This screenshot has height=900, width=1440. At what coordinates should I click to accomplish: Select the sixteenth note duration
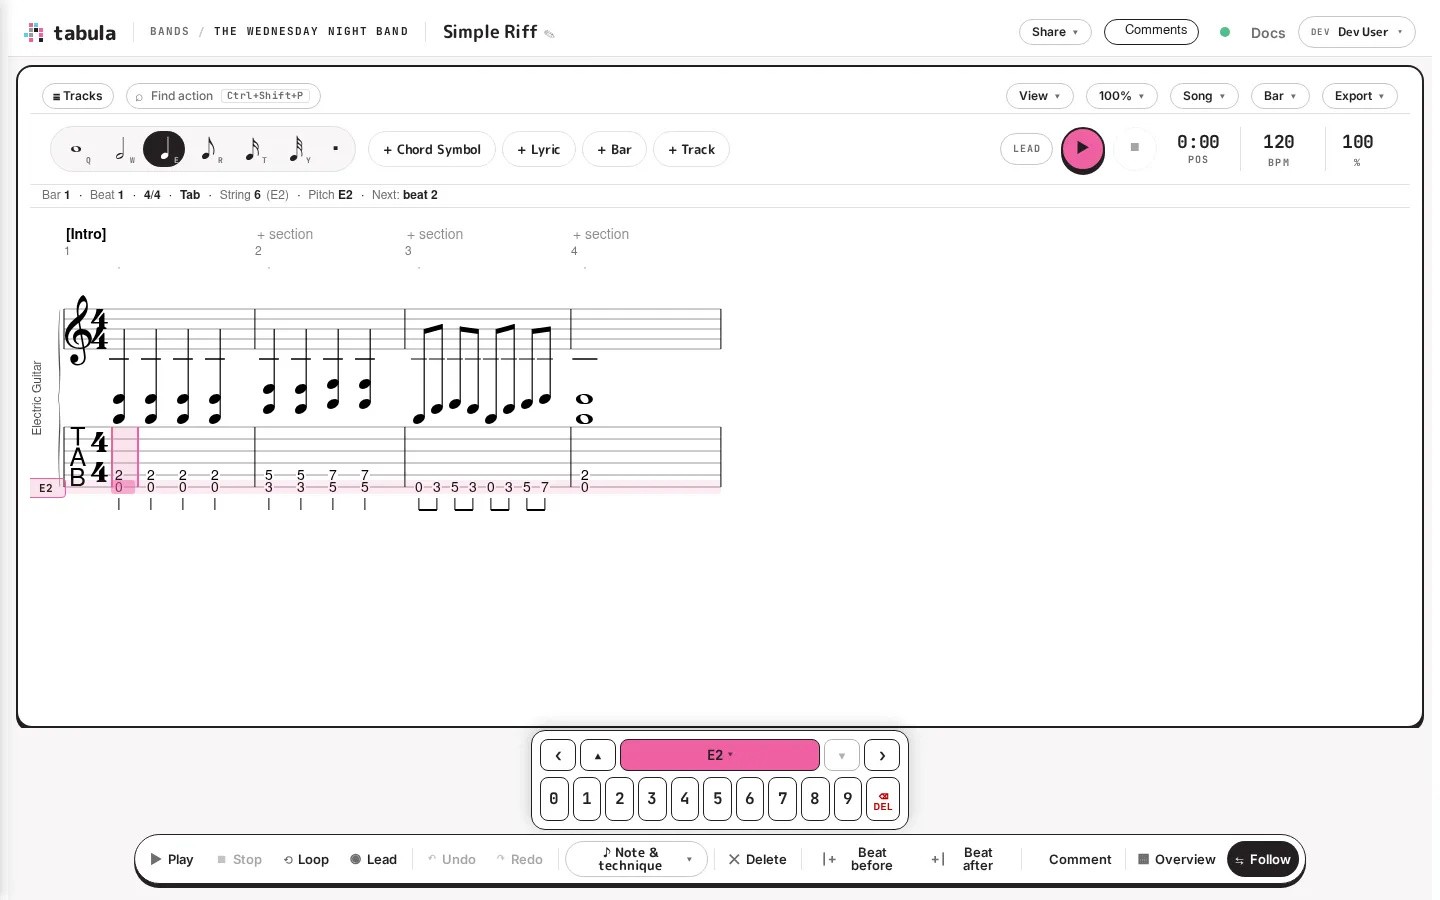pyautogui.click(x=252, y=150)
